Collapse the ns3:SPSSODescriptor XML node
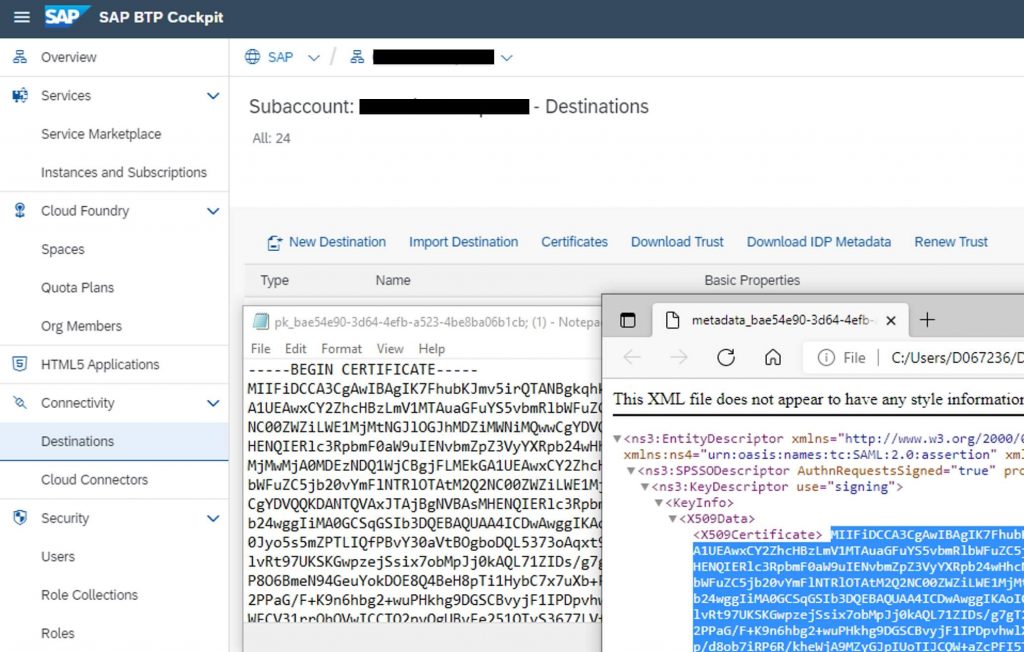1024x652 pixels. (631, 470)
